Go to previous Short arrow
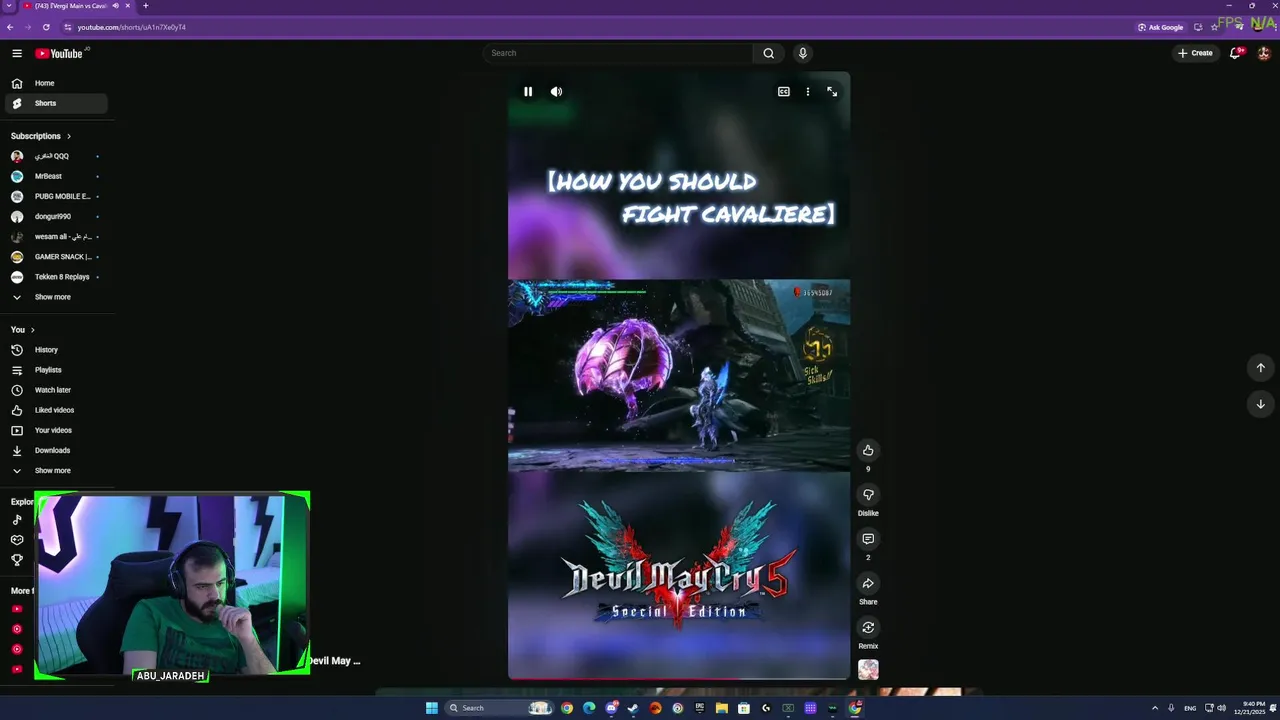This screenshot has width=1280, height=720. pyautogui.click(x=1260, y=367)
